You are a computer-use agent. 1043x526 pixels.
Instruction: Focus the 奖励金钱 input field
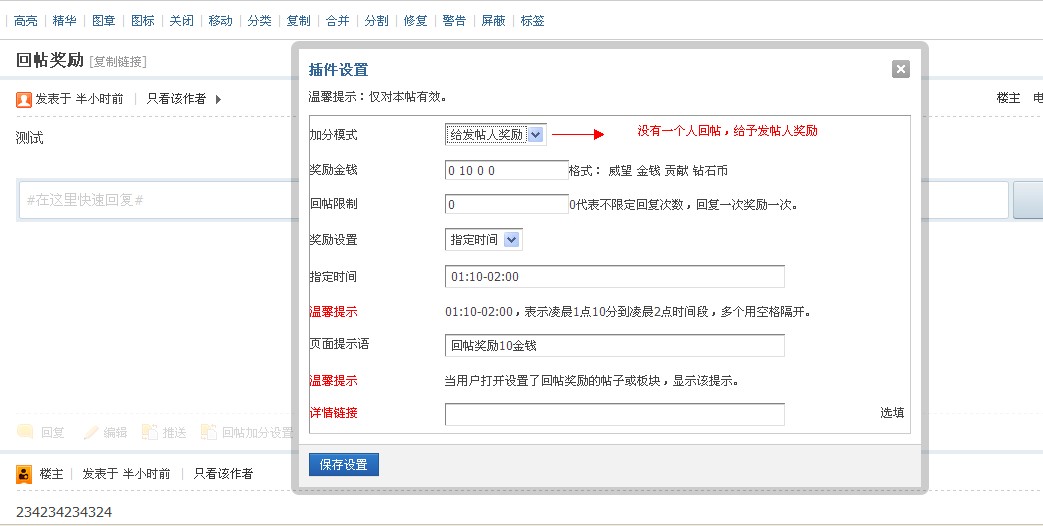tap(506, 170)
